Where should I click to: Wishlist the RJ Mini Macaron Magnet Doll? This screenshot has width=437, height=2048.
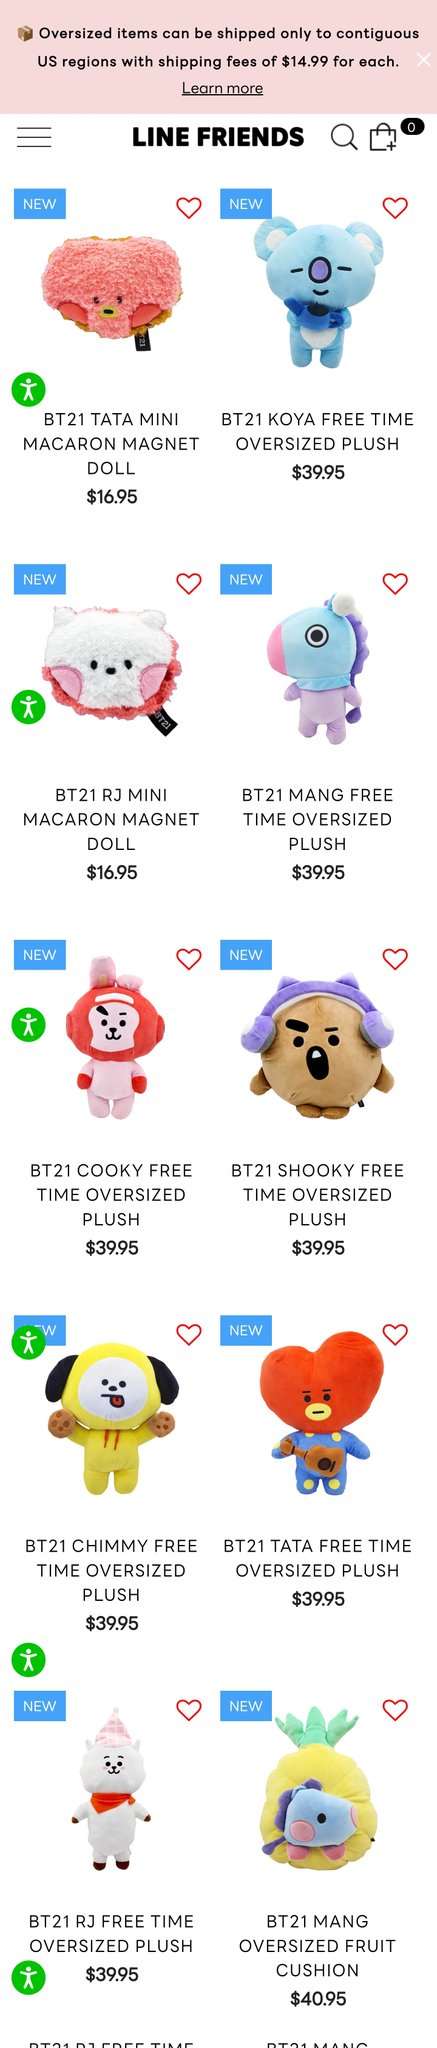click(x=189, y=583)
